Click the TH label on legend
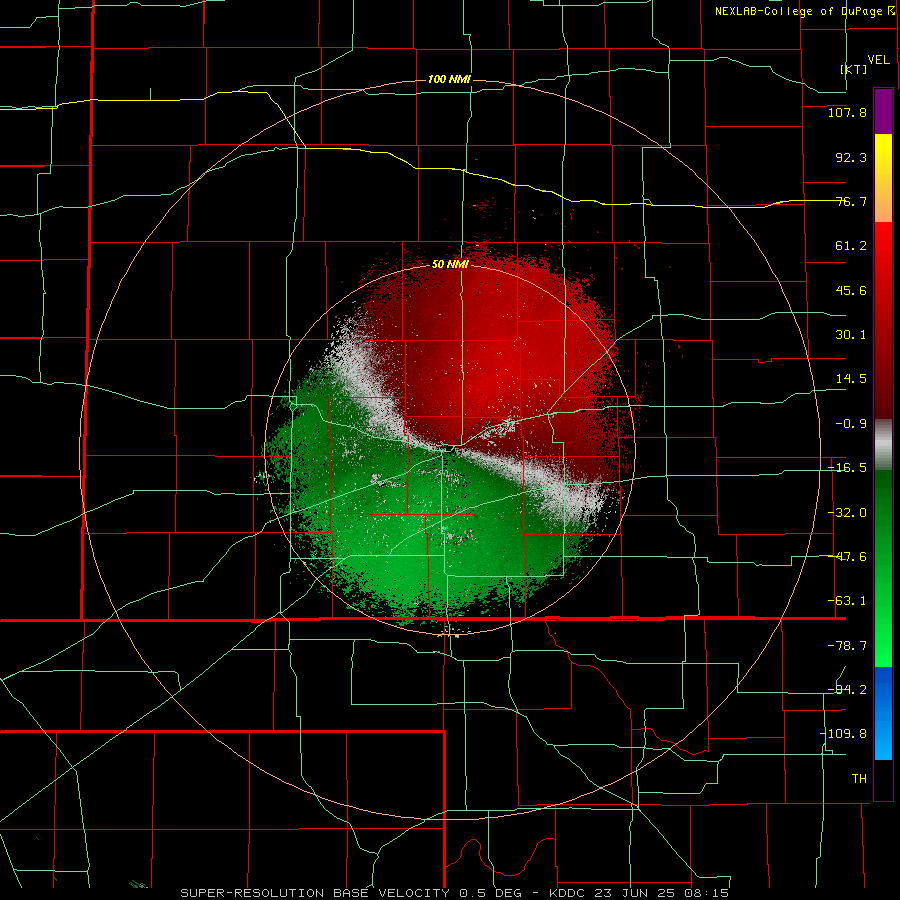 pos(859,779)
